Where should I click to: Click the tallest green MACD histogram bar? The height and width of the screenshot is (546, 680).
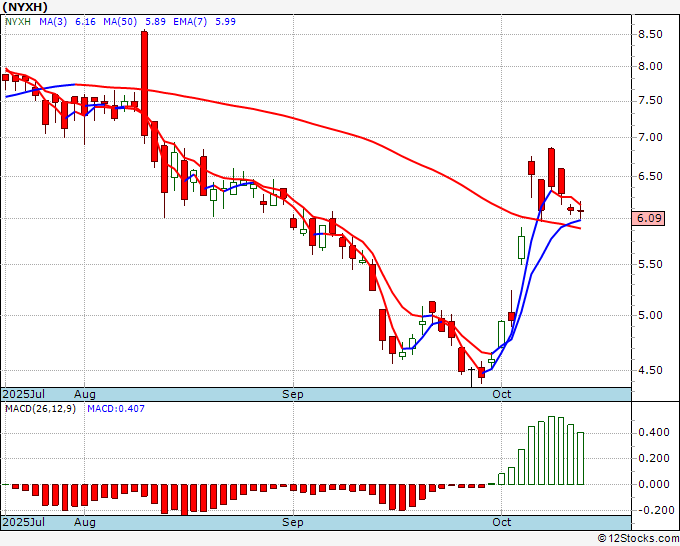pyautogui.click(x=551, y=451)
